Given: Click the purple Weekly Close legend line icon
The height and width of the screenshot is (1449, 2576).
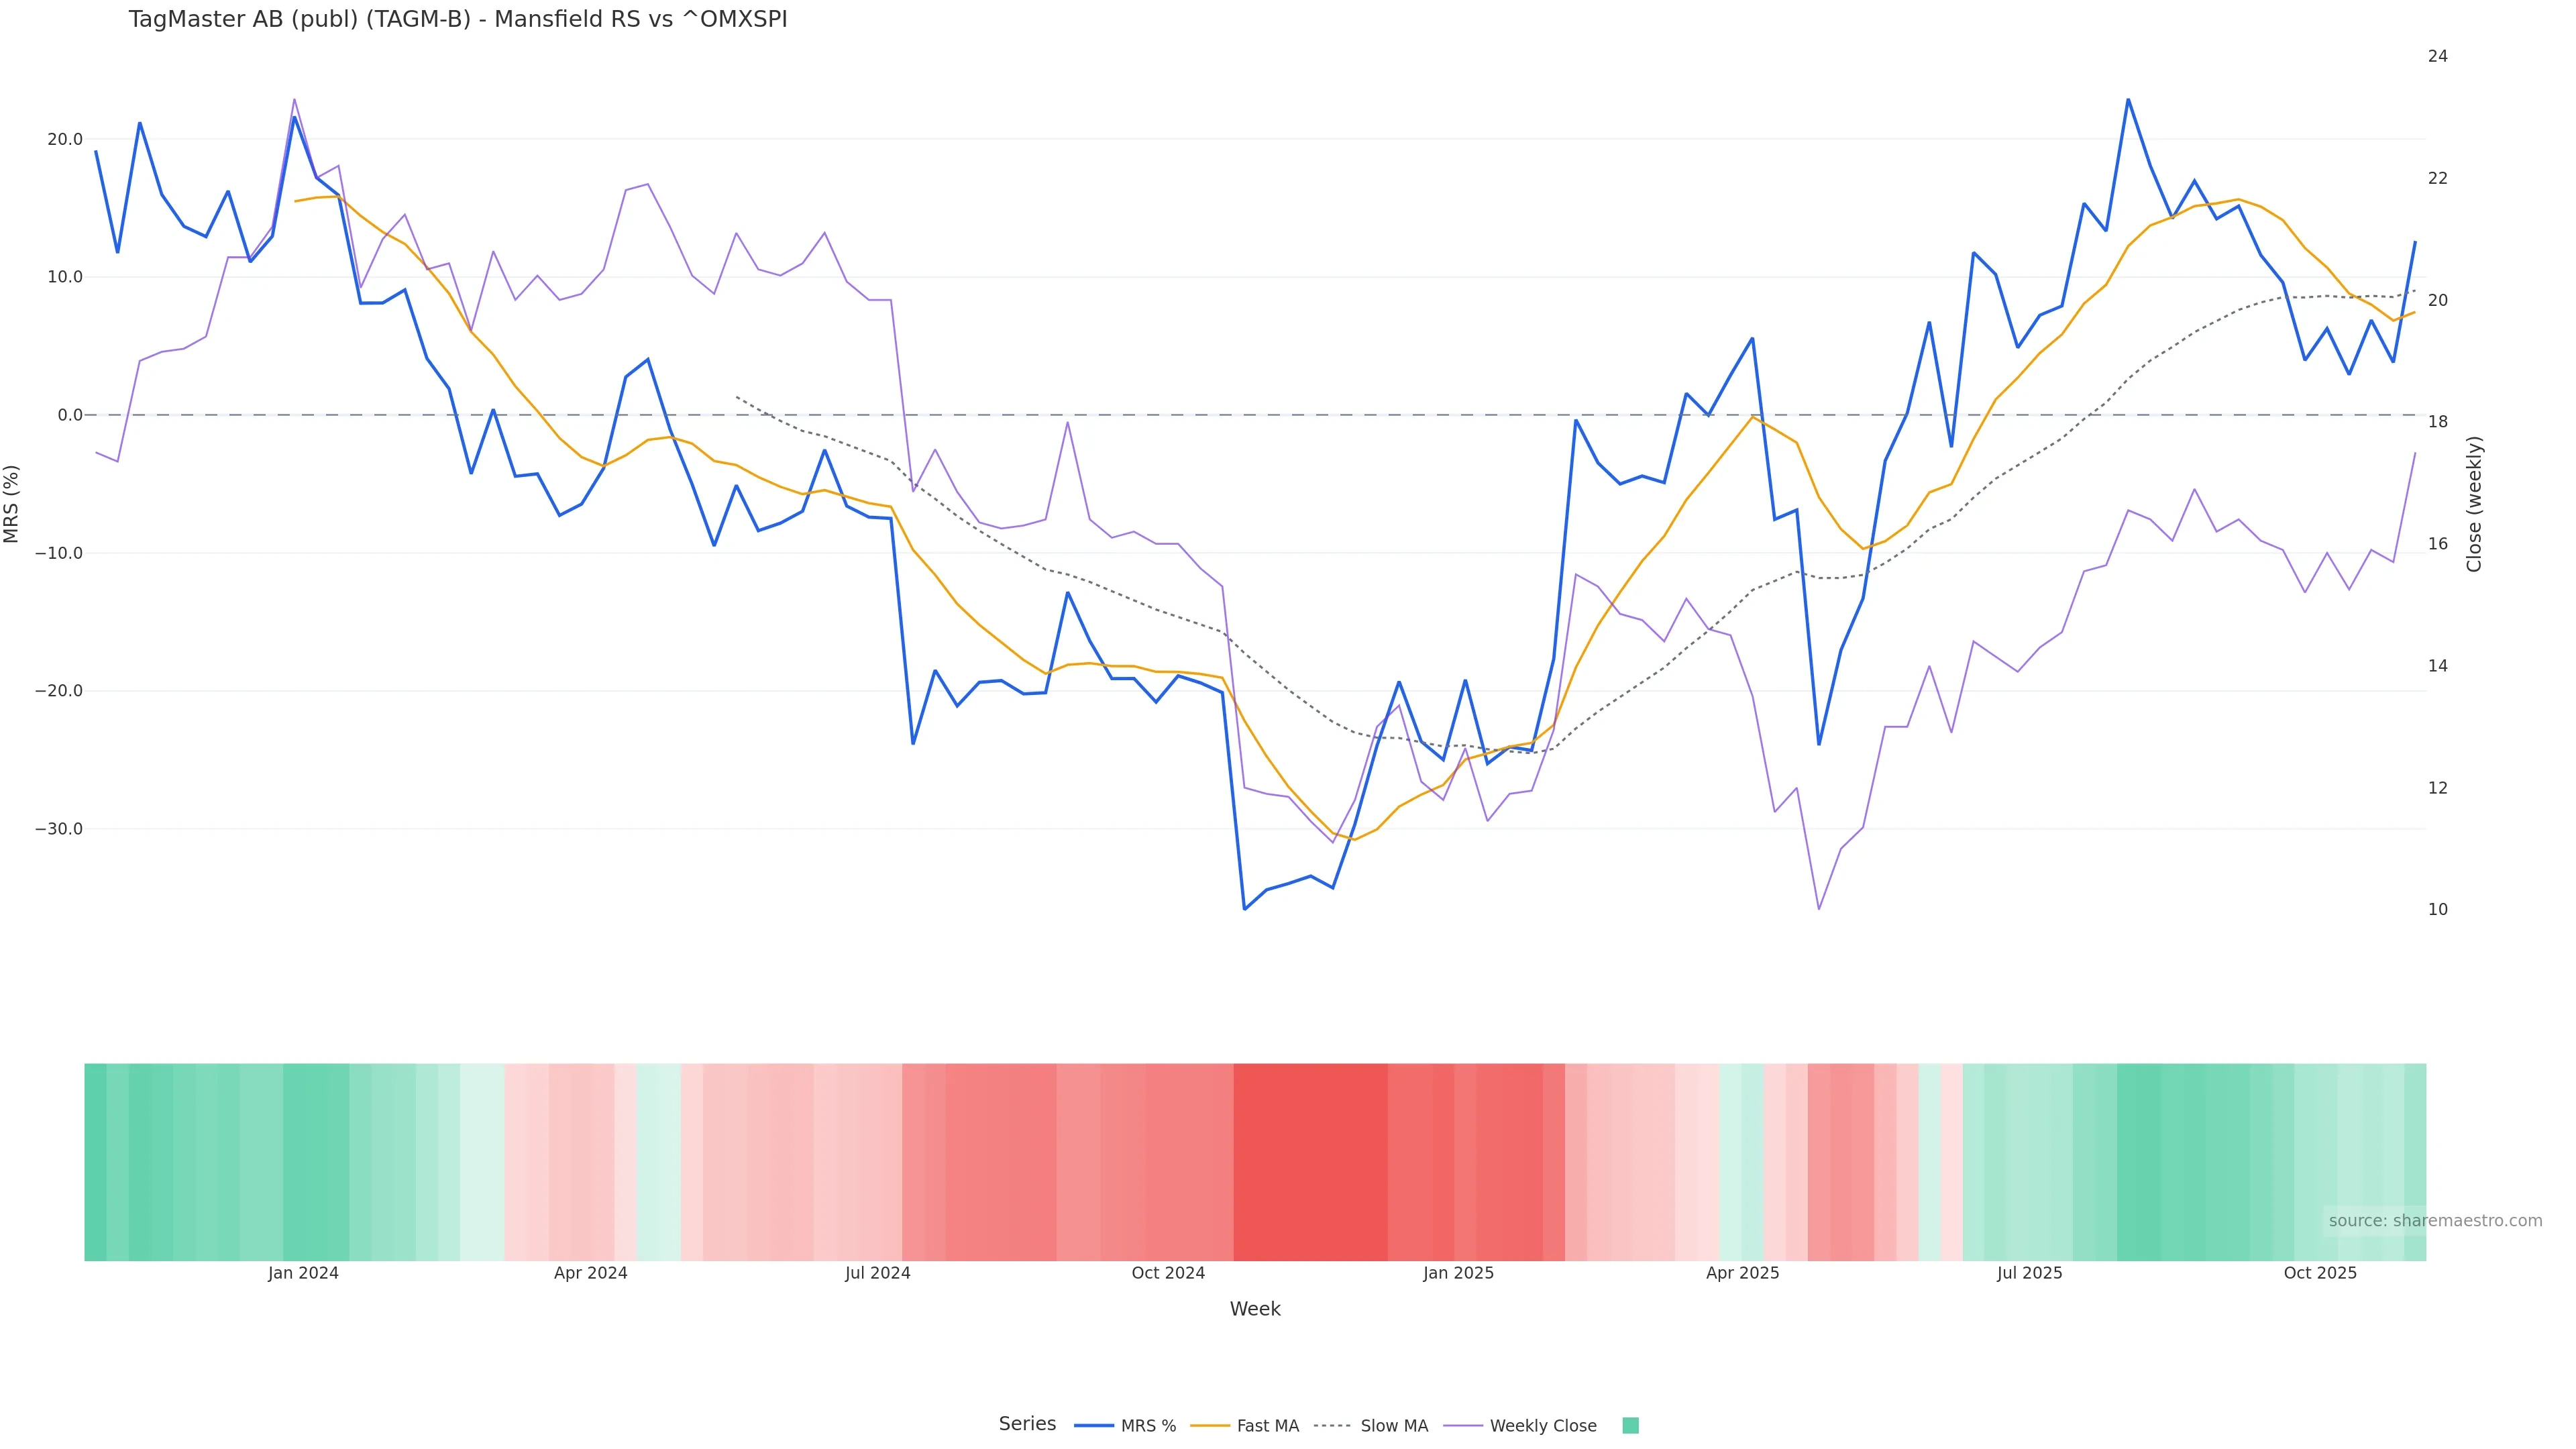Looking at the screenshot, I should [x=1463, y=1426].
